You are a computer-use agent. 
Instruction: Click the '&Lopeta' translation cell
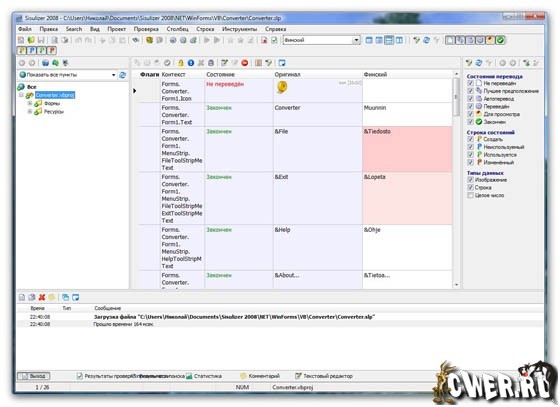click(x=407, y=198)
